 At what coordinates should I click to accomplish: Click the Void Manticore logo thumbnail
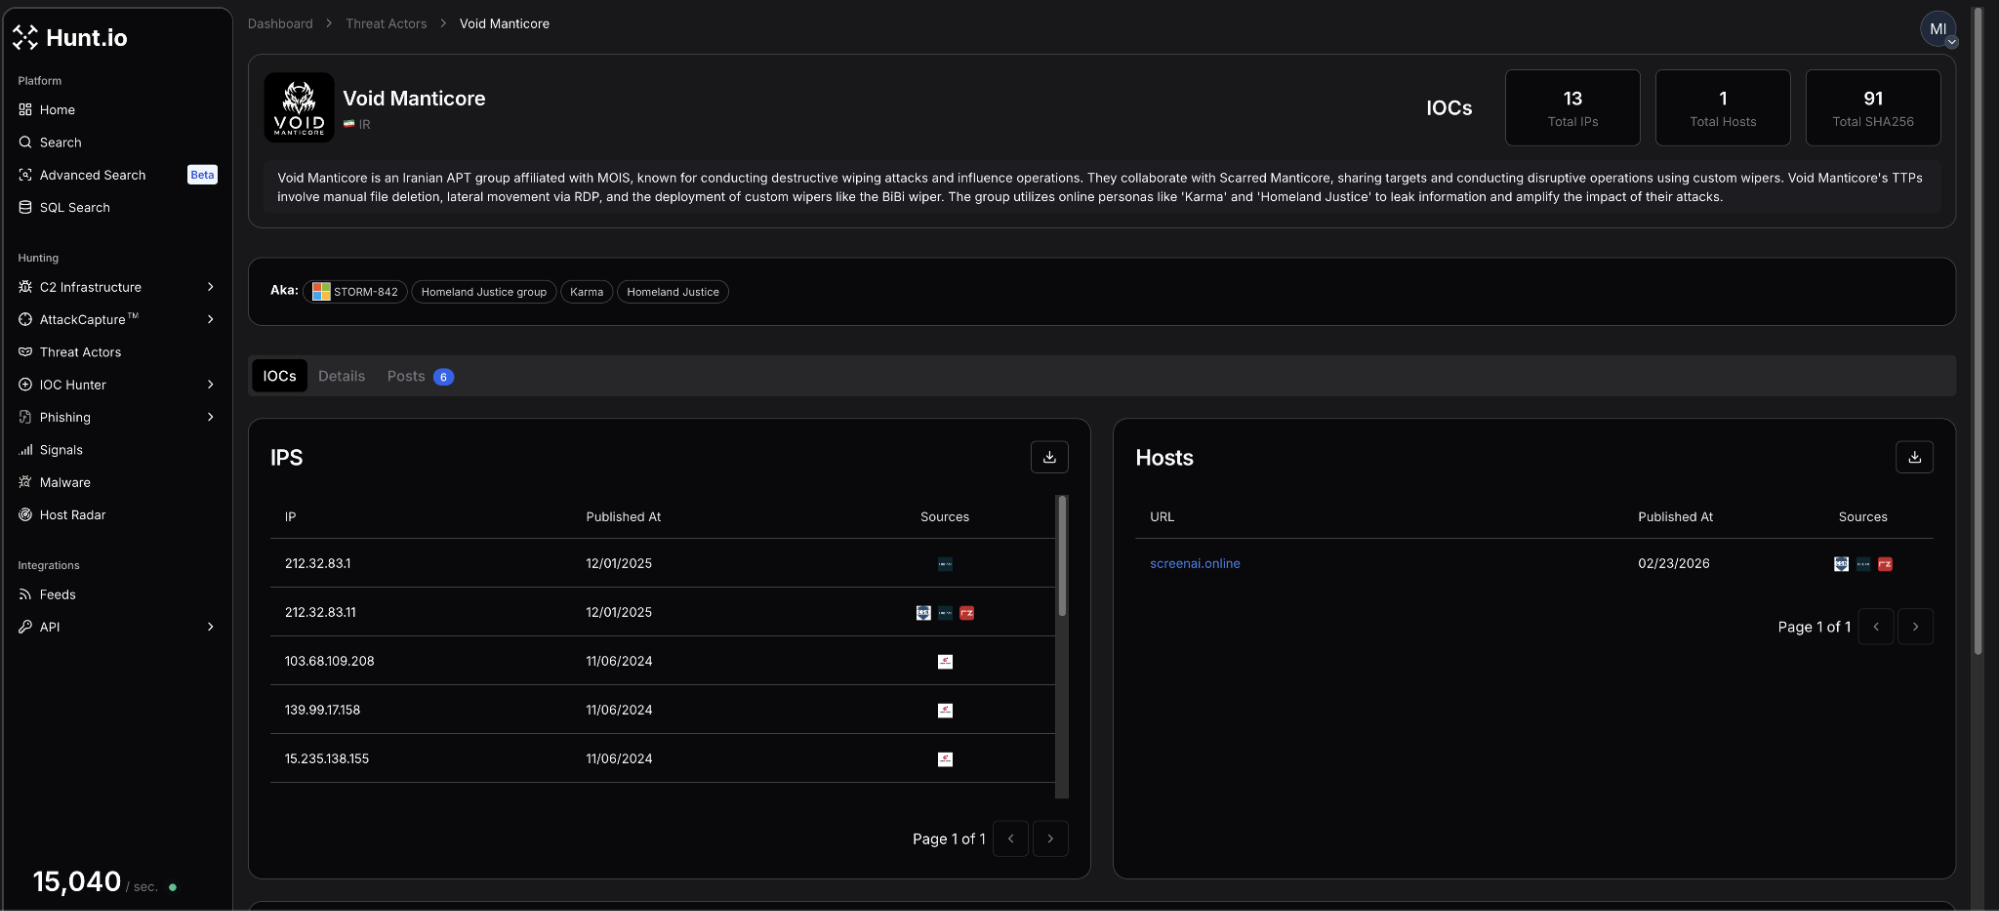click(x=299, y=107)
